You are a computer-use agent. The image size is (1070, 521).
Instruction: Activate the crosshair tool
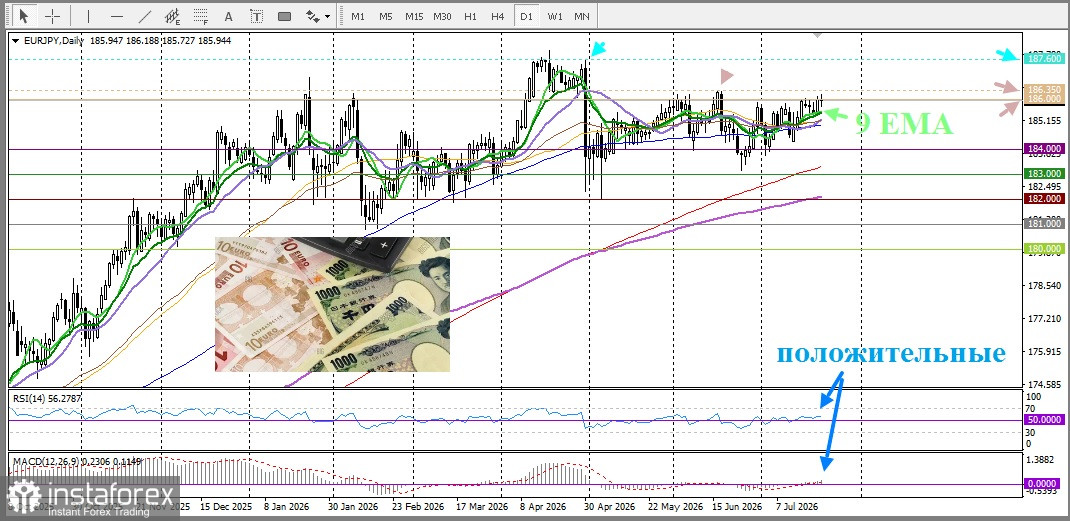(53, 15)
